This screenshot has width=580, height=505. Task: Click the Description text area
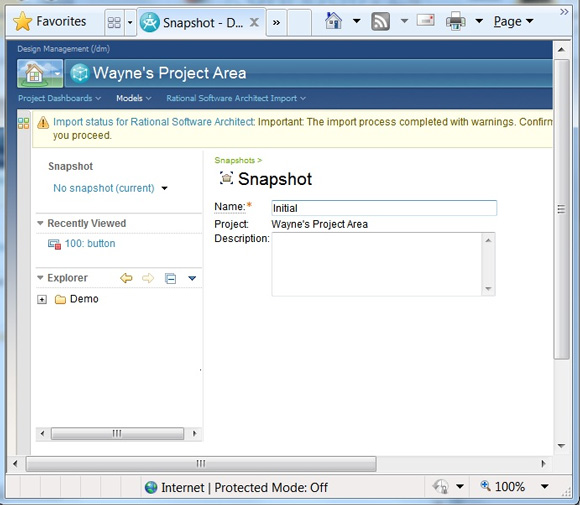377,264
